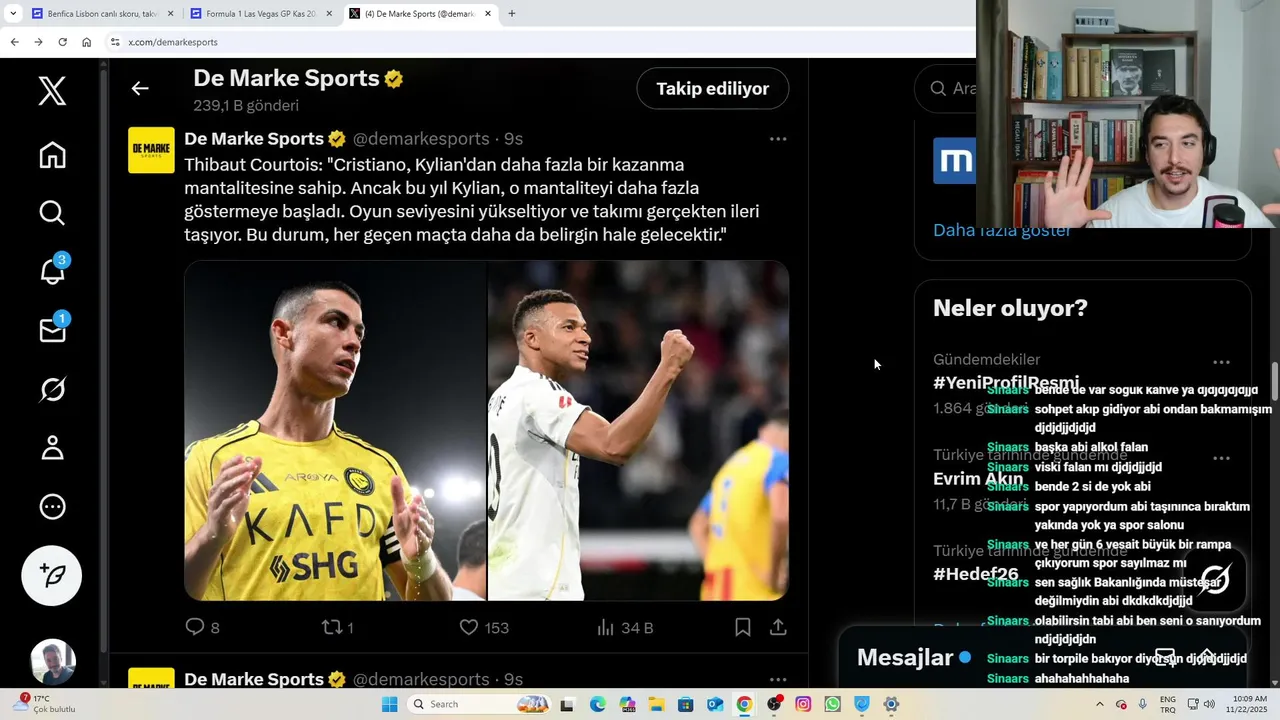Screen dimensions: 1280x720
Task: Open WhatsApp from the taskbar
Action: coord(832,704)
